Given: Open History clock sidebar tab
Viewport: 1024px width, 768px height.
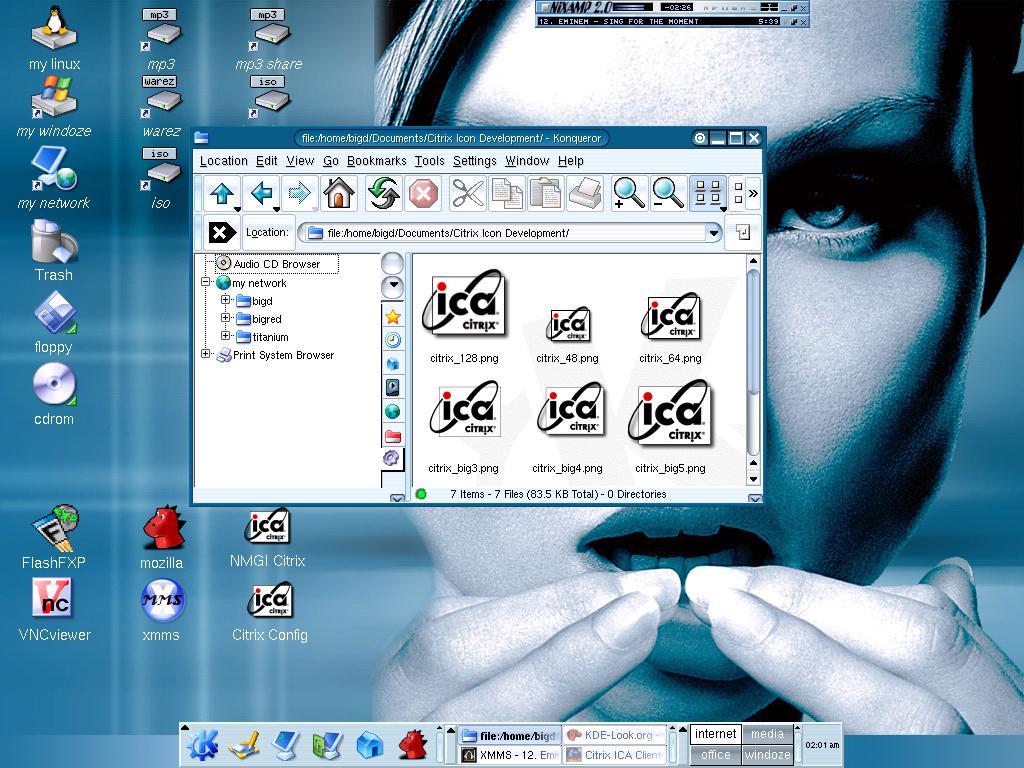Looking at the screenshot, I should pyautogui.click(x=393, y=340).
